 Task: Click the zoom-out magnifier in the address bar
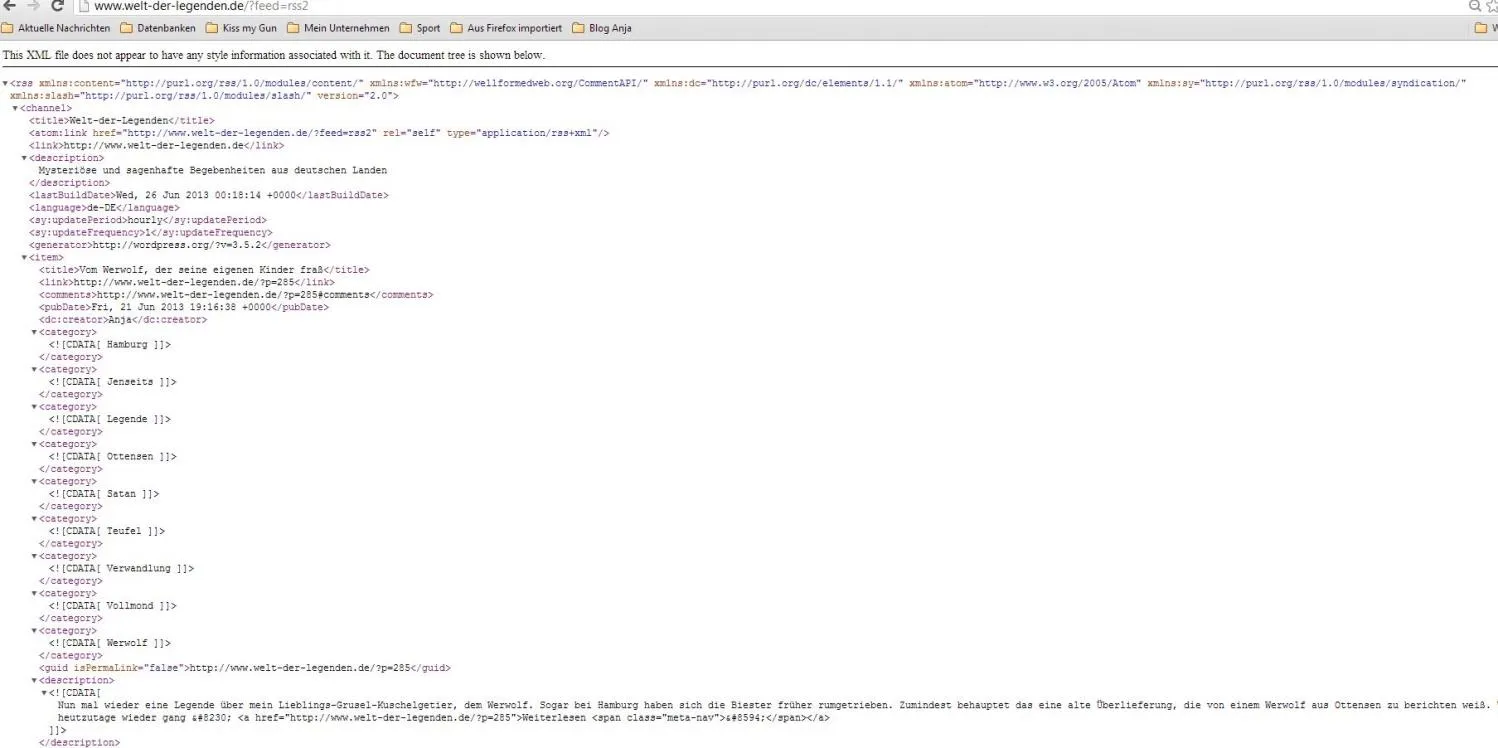pos(1474,6)
